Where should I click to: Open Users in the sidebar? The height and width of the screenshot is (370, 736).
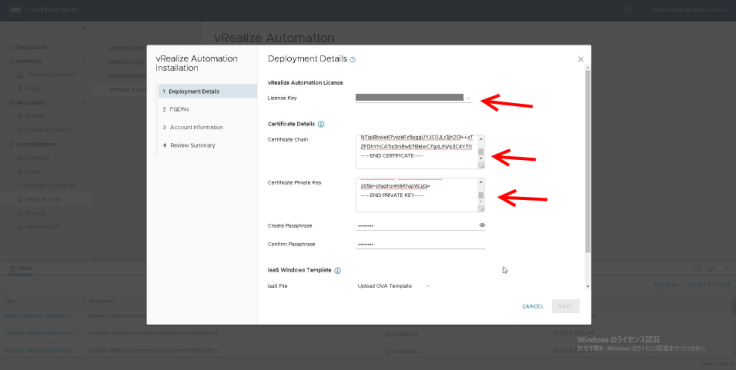(x=32, y=172)
